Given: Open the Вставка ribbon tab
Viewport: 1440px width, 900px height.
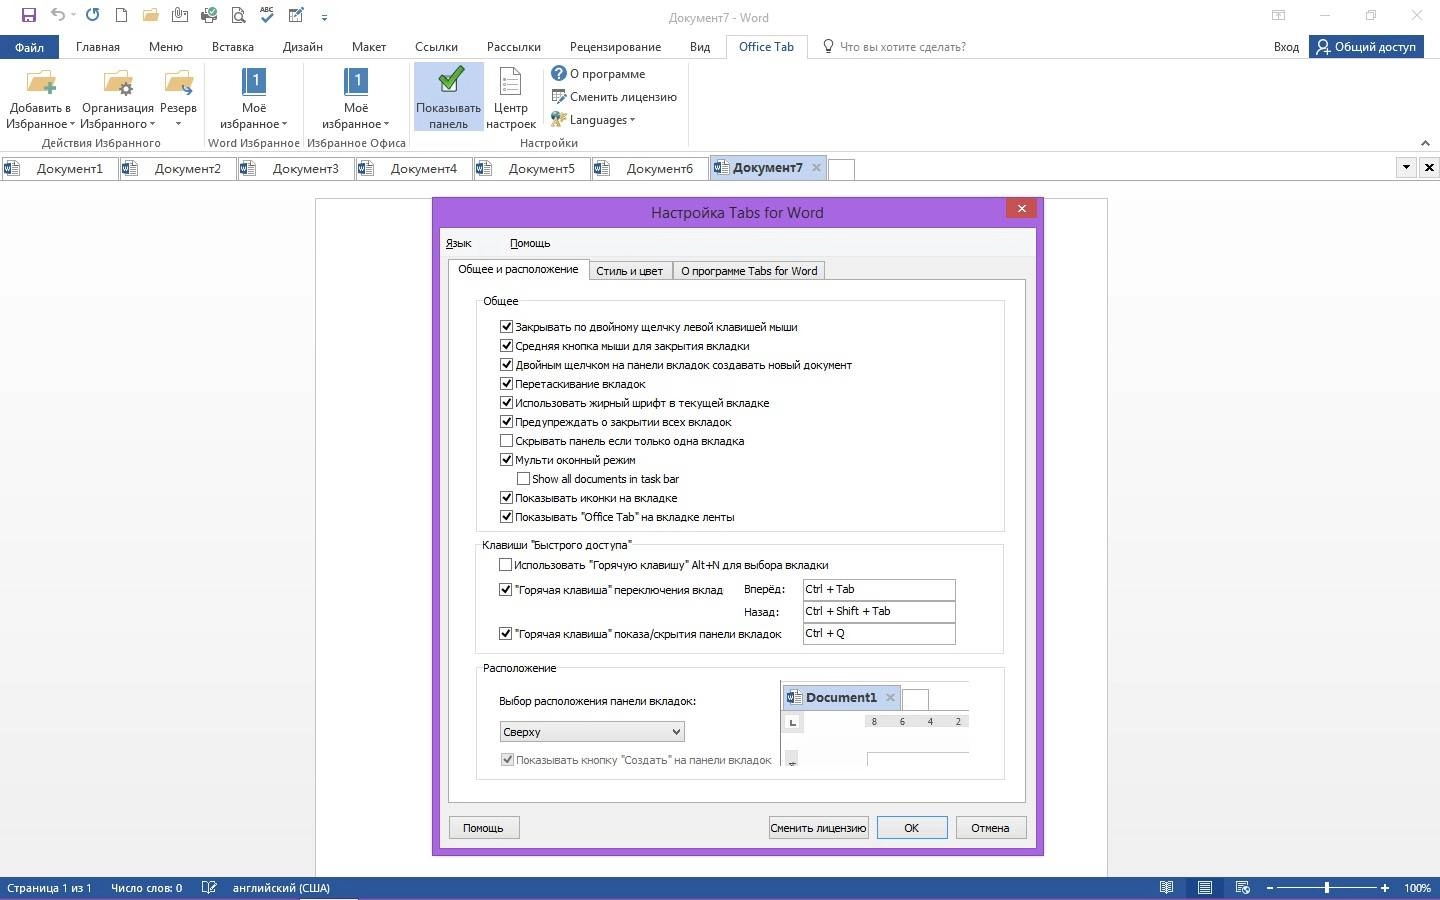Looking at the screenshot, I should (232, 47).
